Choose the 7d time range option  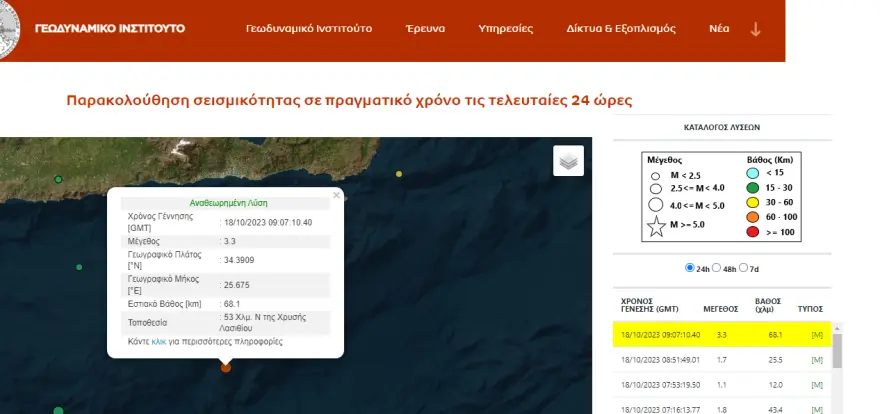(744, 268)
